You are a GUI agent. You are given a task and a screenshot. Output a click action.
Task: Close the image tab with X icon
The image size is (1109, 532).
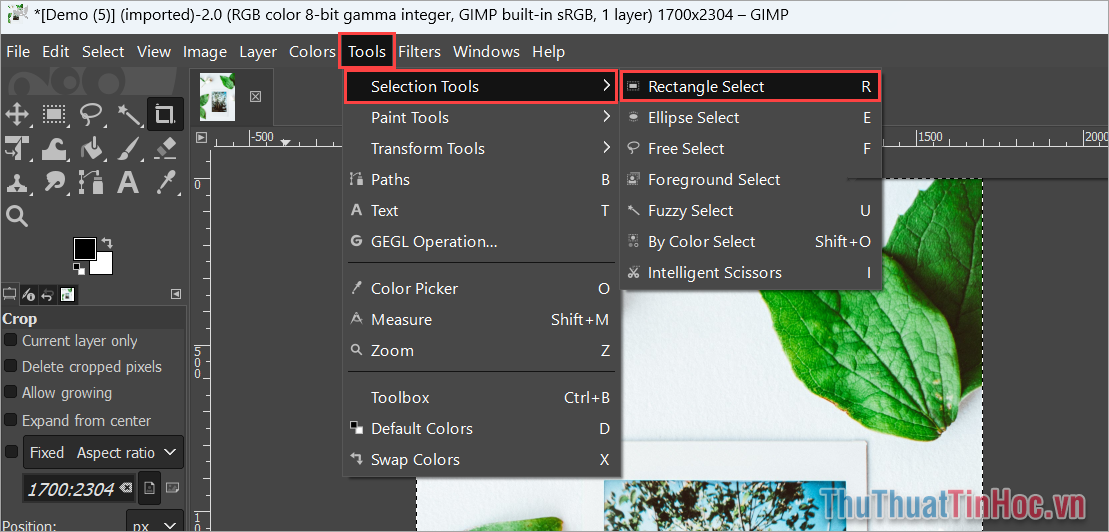pos(256,96)
